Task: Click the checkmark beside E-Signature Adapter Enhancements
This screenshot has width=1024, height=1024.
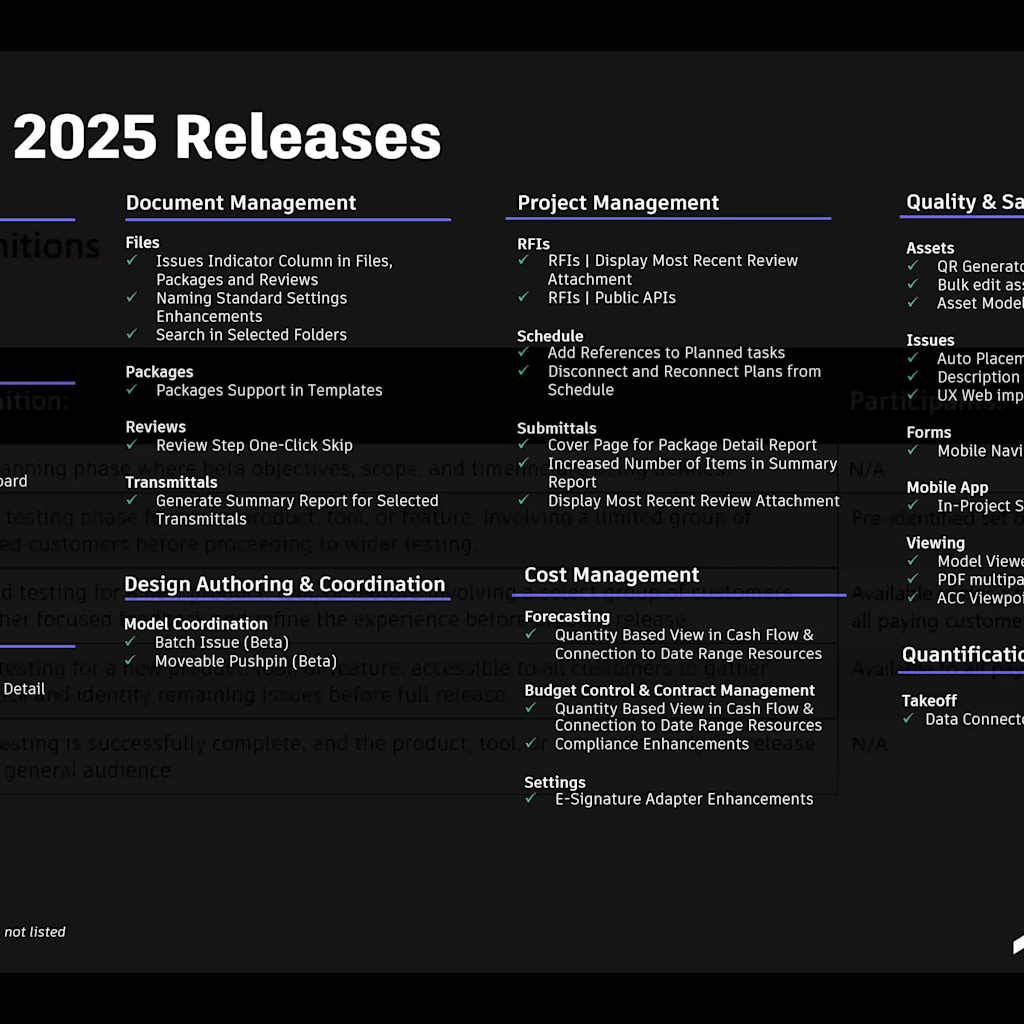Action: 530,799
